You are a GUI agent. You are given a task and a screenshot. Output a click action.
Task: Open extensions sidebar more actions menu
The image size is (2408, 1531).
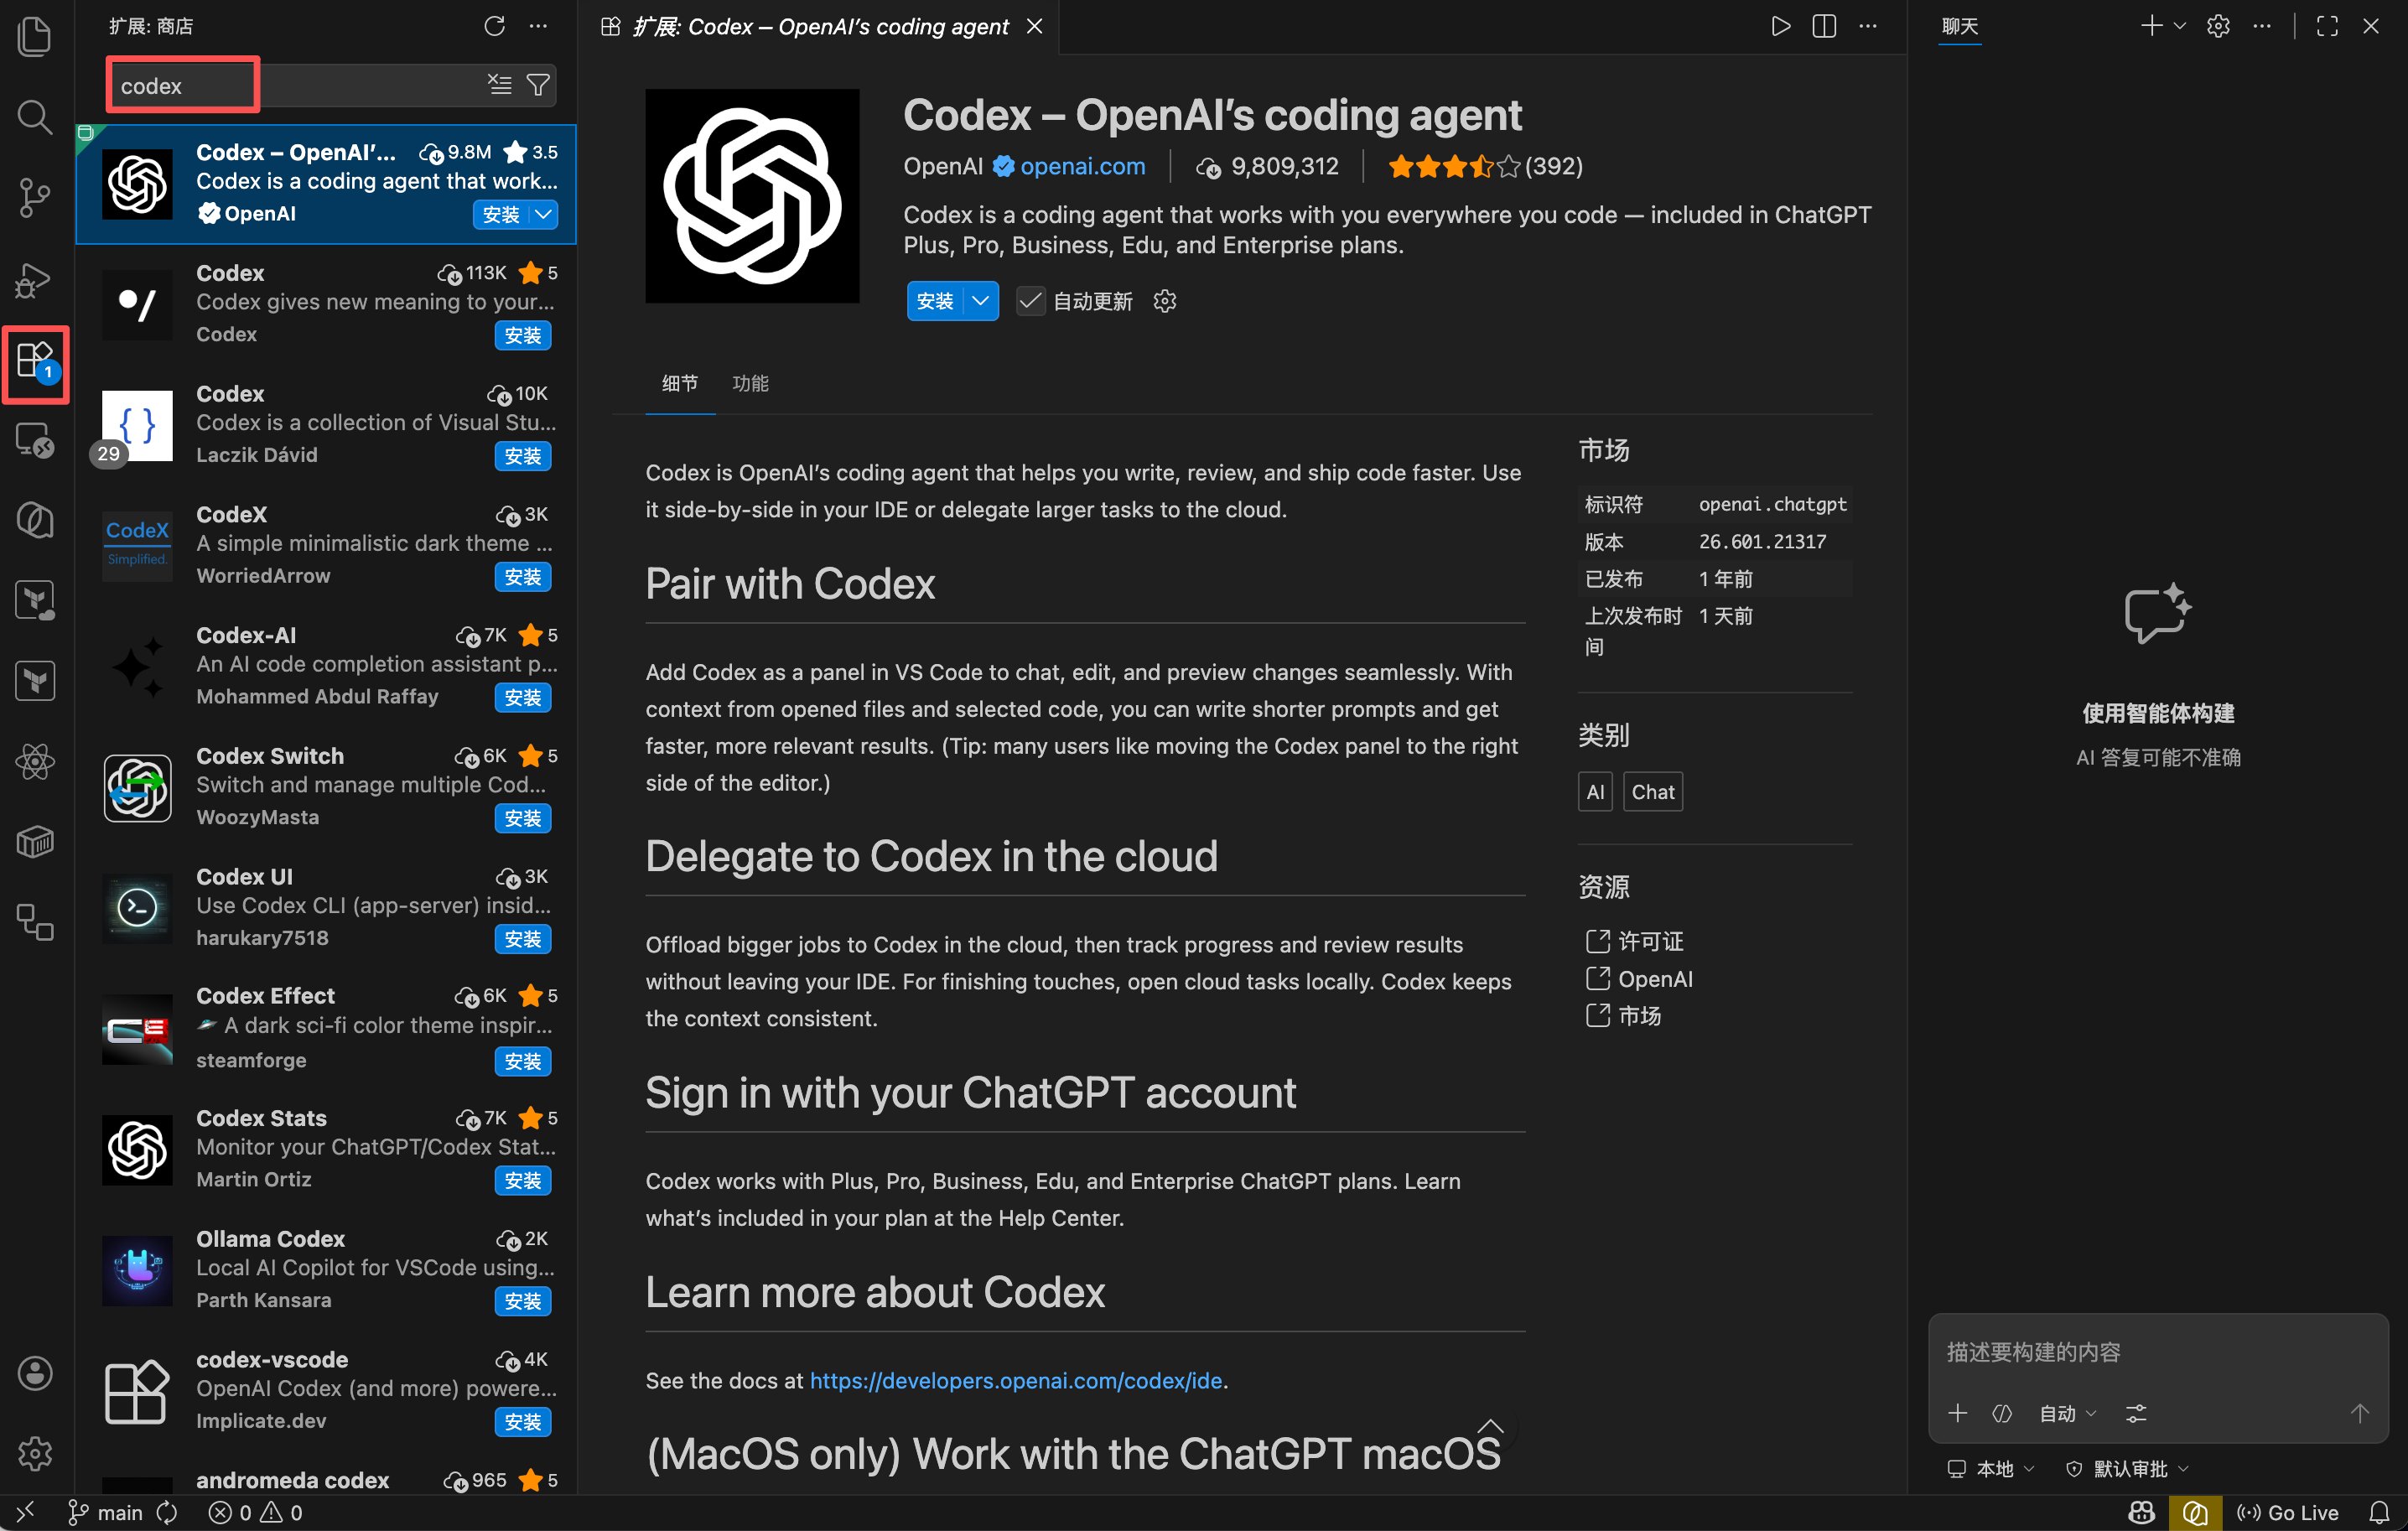(538, 26)
